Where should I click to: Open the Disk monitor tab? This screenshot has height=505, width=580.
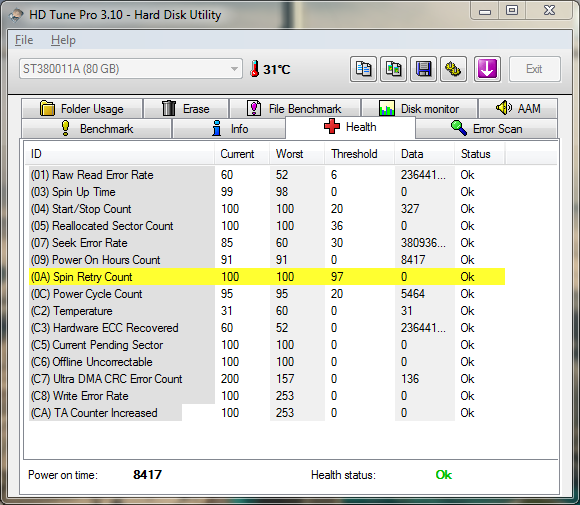419,109
